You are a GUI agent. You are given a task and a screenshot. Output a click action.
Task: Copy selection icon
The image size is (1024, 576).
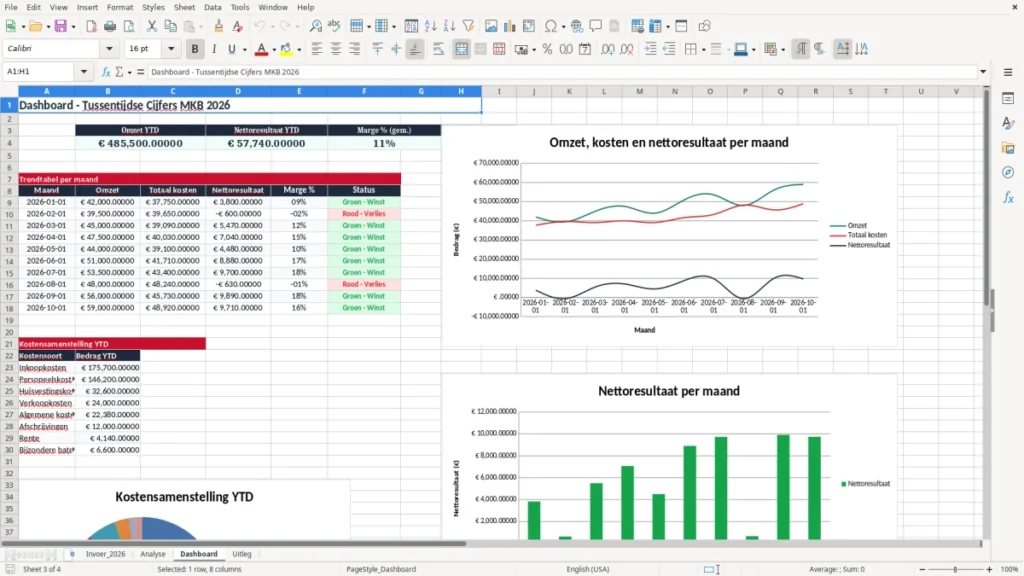tap(170, 26)
